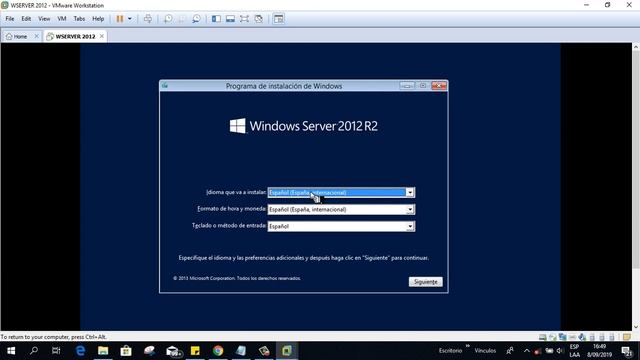Screen dimensions: 640x360
Task: Launch Microsoft Edge from taskbar
Action: (x=80, y=351)
